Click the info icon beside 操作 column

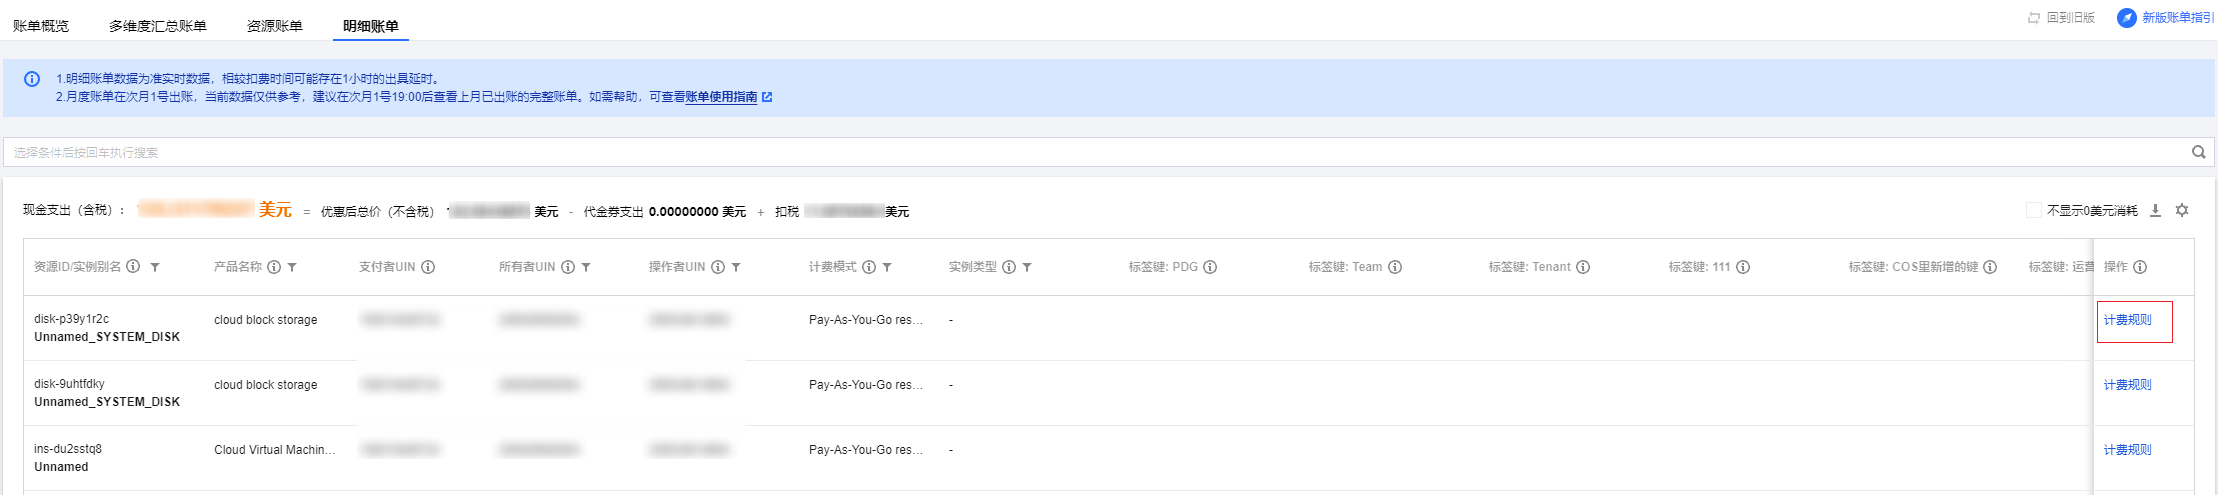tap(2140, 267)
